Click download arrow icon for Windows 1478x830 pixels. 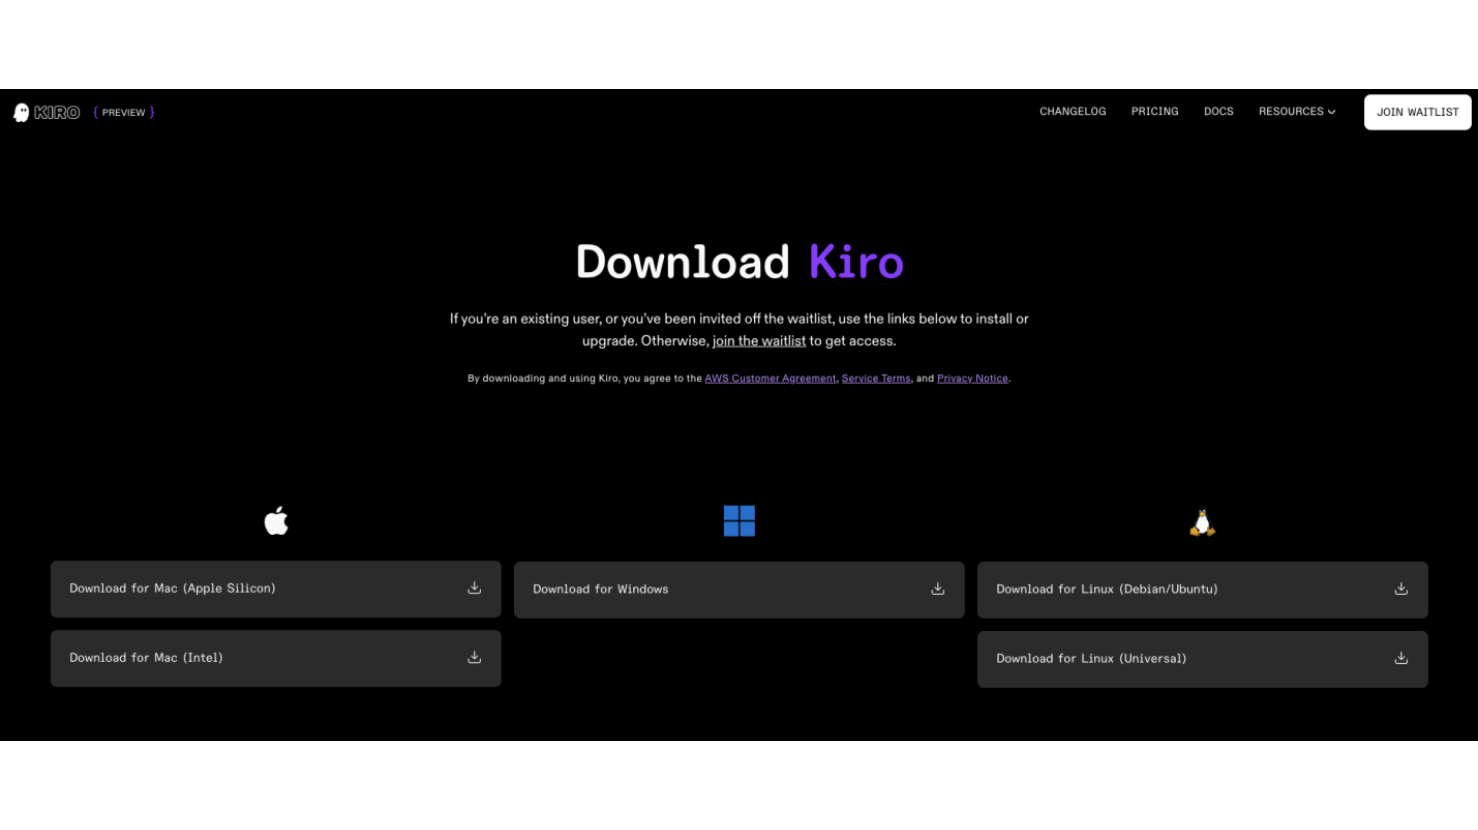pyautogui.click(x=937, y=589)
